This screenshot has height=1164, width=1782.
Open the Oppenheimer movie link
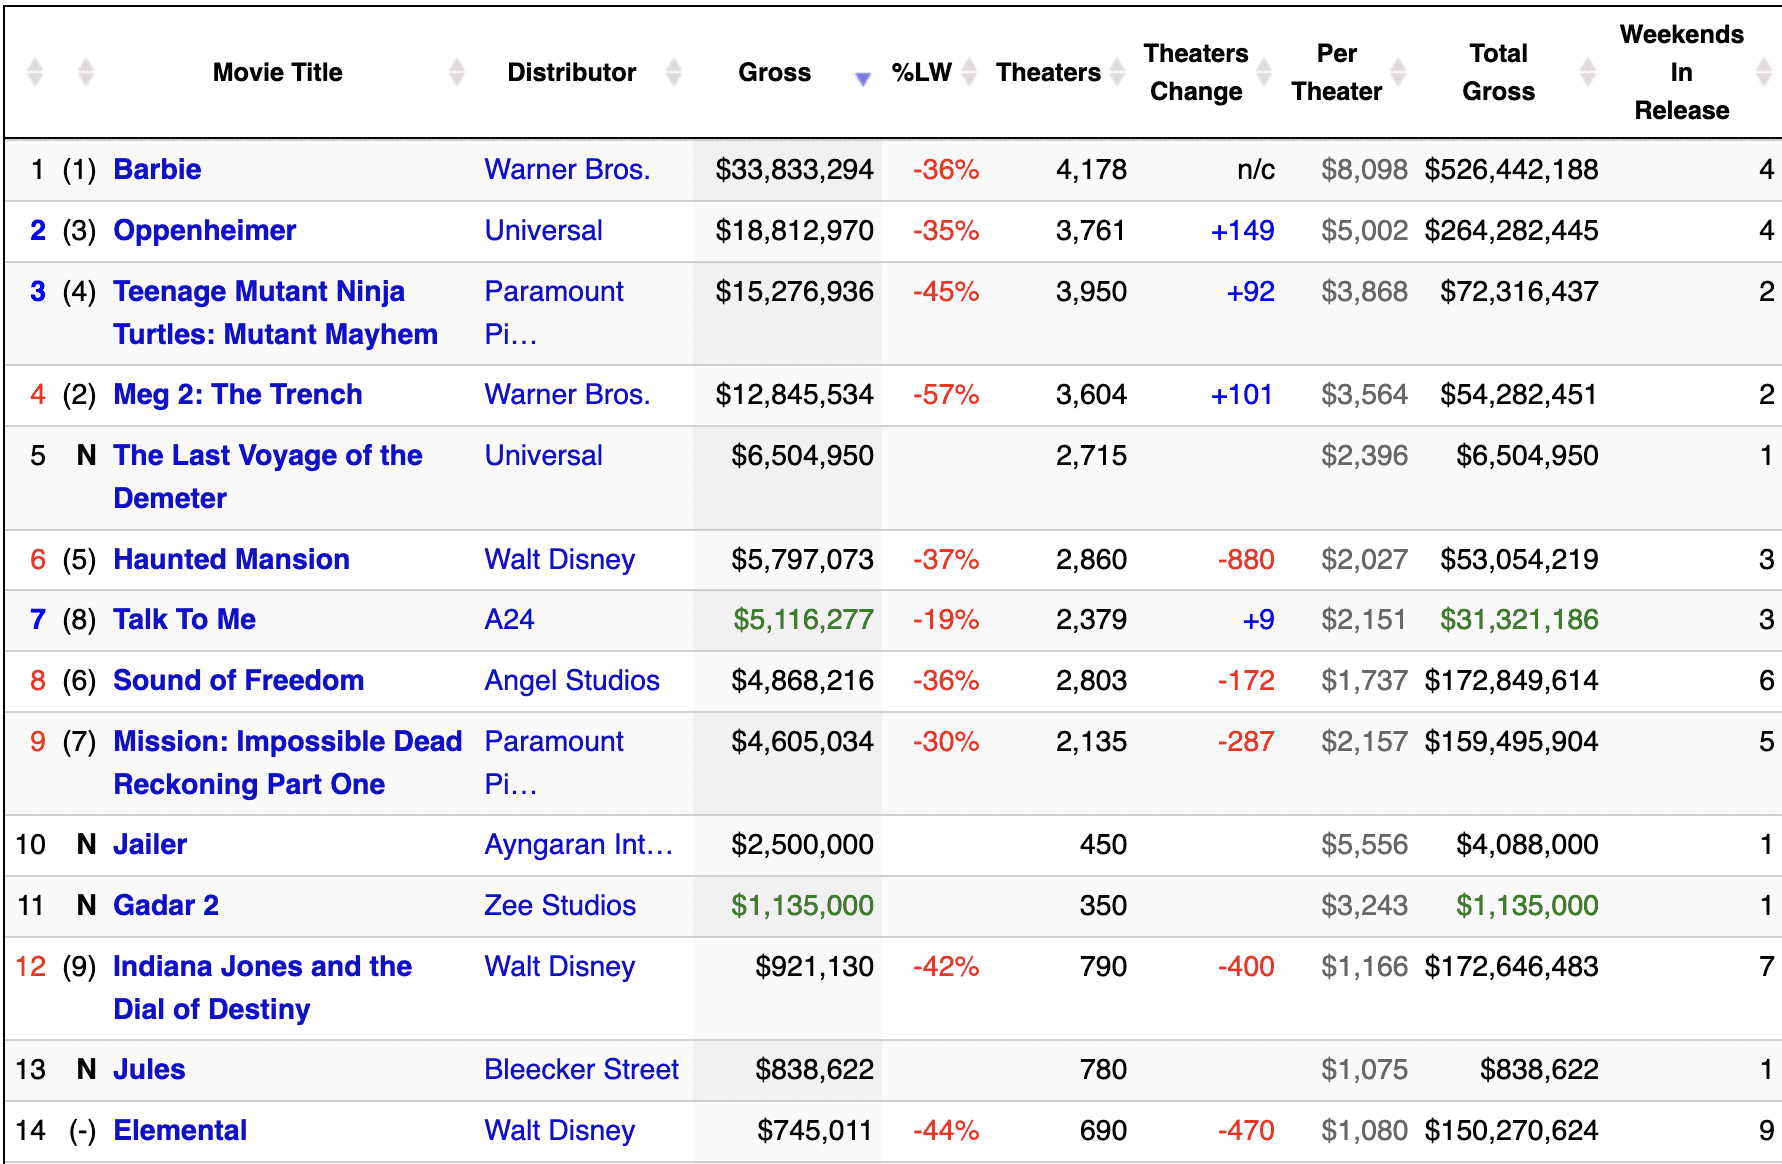pyautogui.click(x=204, y=230)
